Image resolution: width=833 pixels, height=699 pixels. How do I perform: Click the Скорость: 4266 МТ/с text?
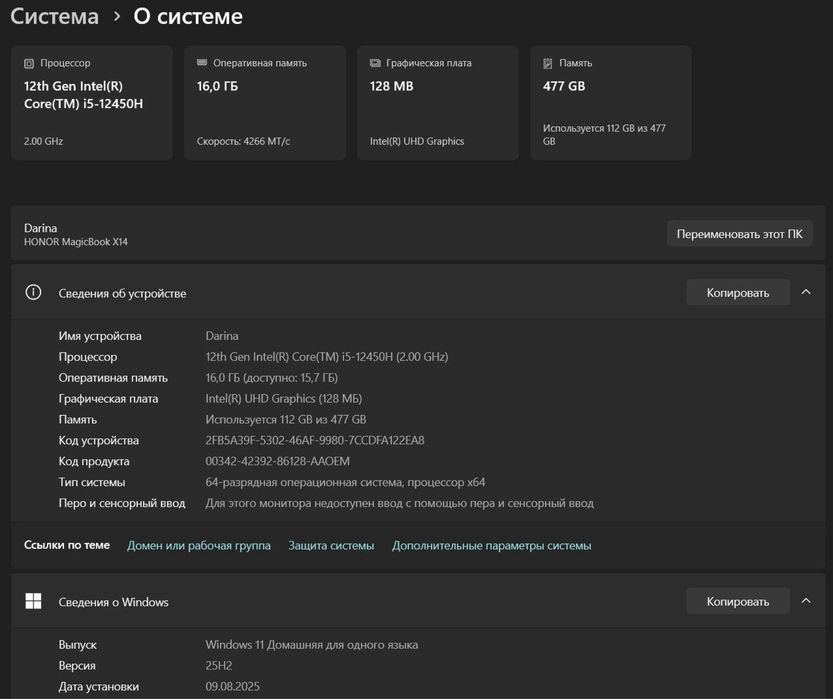coord(243,141)
